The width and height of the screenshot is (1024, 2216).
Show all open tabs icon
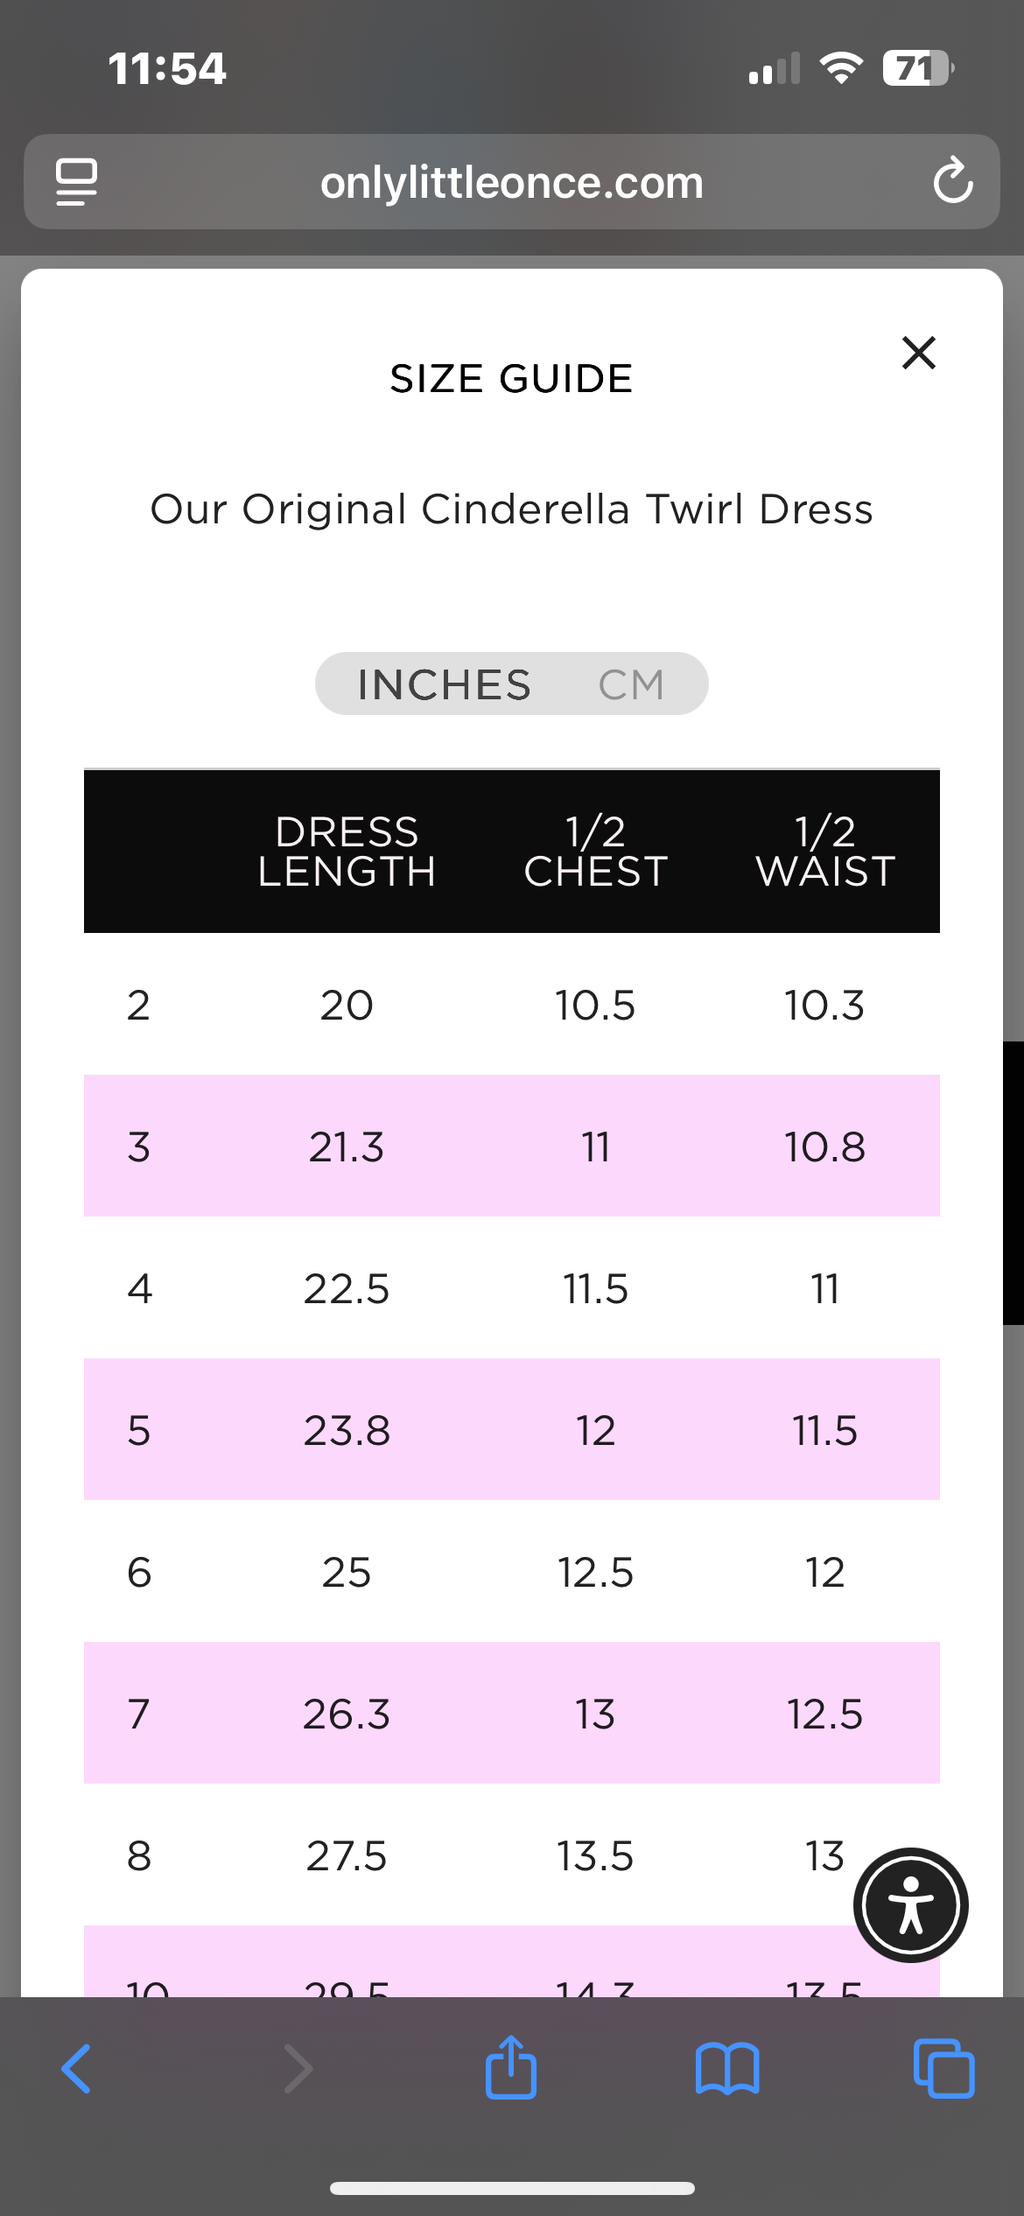(944, 2068)
